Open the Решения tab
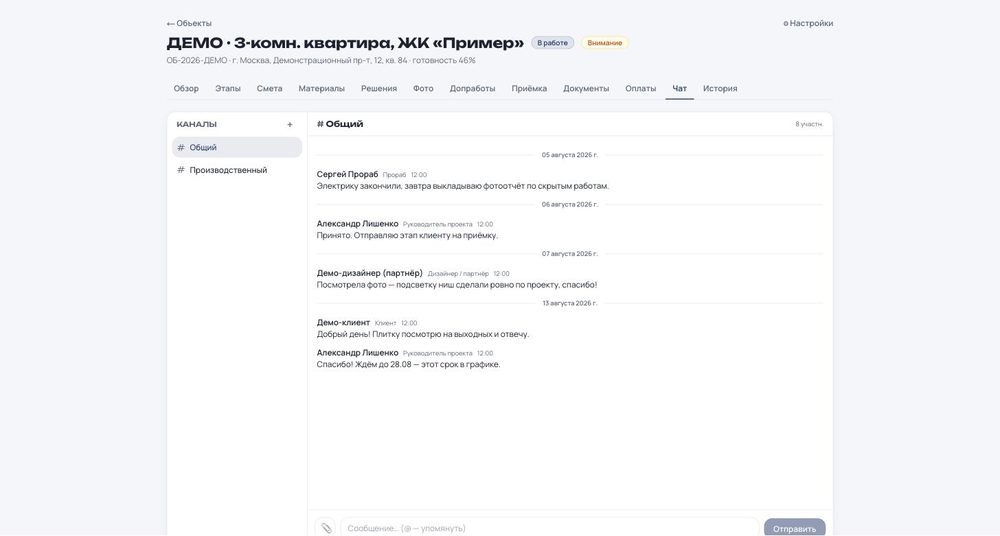This screenshot has height=536, width=1000. coord(379,89)
